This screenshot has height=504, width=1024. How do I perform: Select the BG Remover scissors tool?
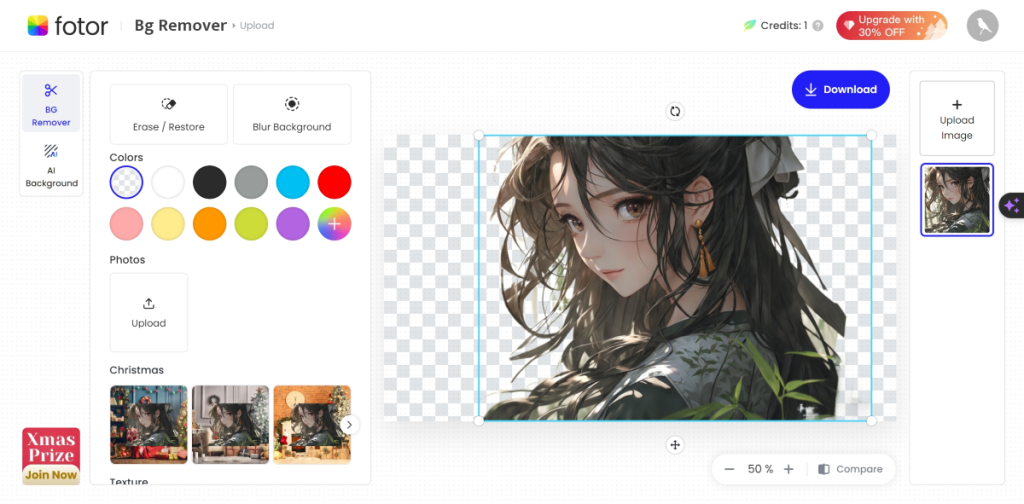click(x=51, y=103)
